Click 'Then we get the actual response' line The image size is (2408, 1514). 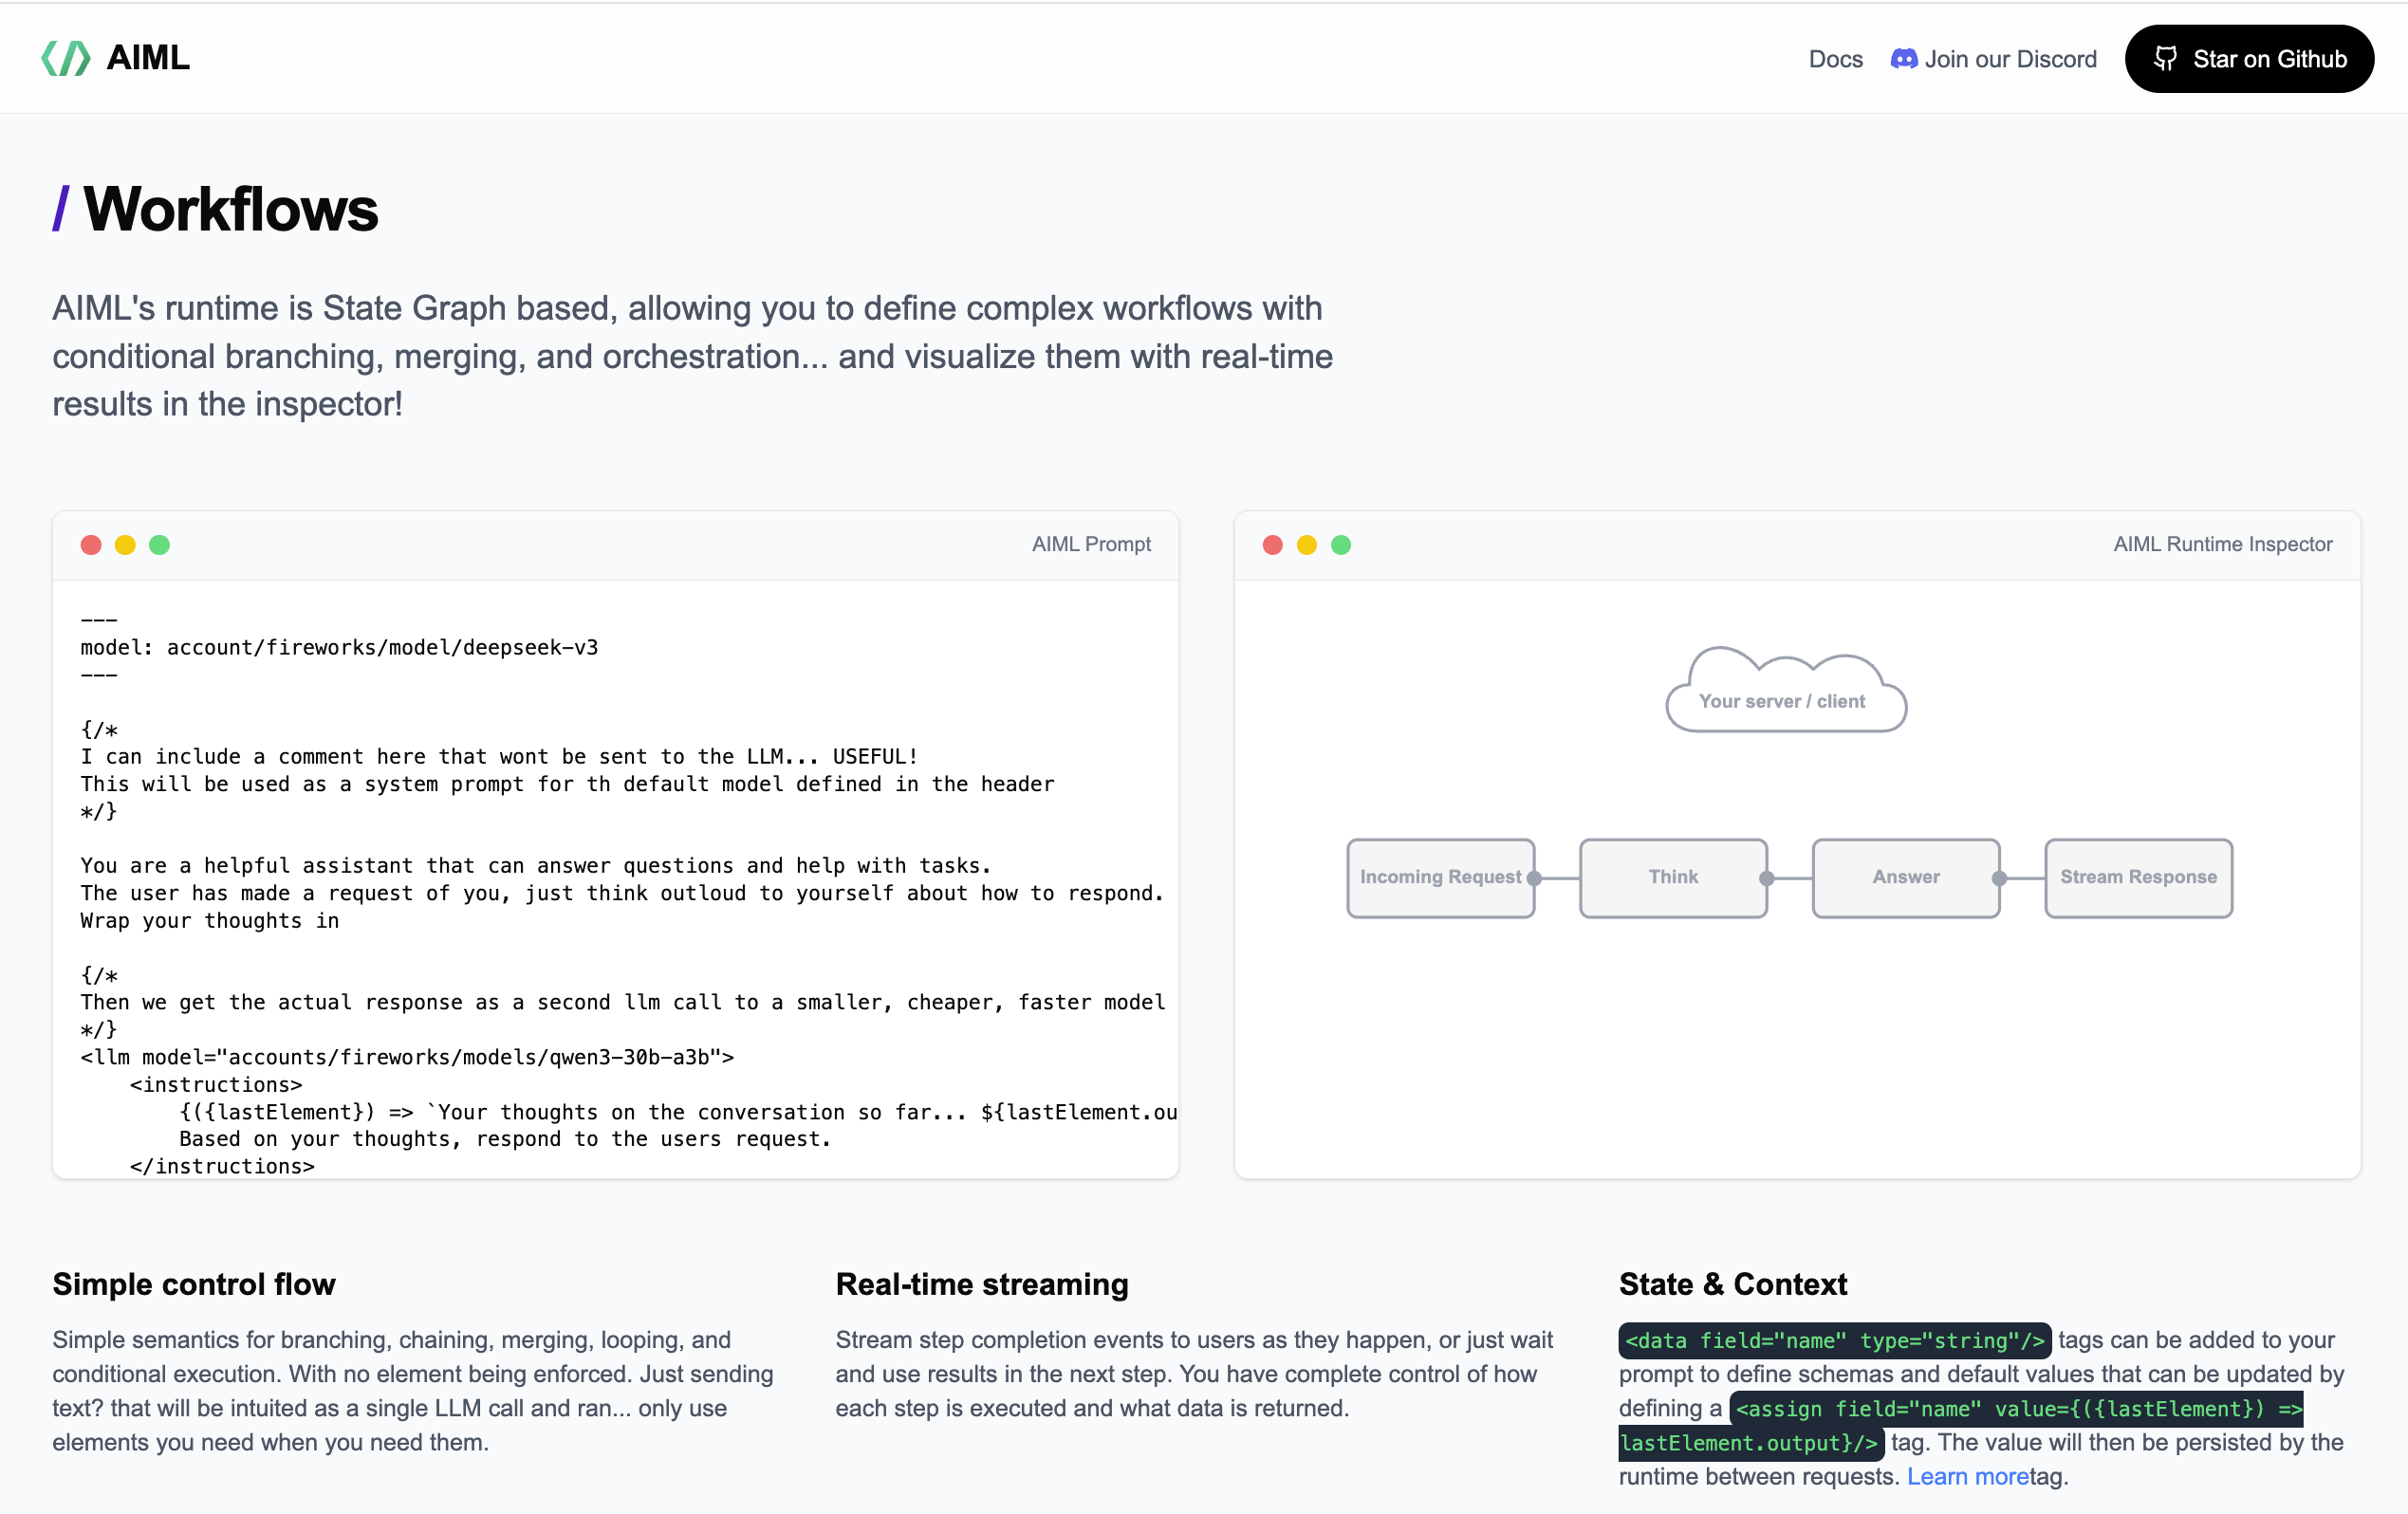click(x=623, y=1003)
